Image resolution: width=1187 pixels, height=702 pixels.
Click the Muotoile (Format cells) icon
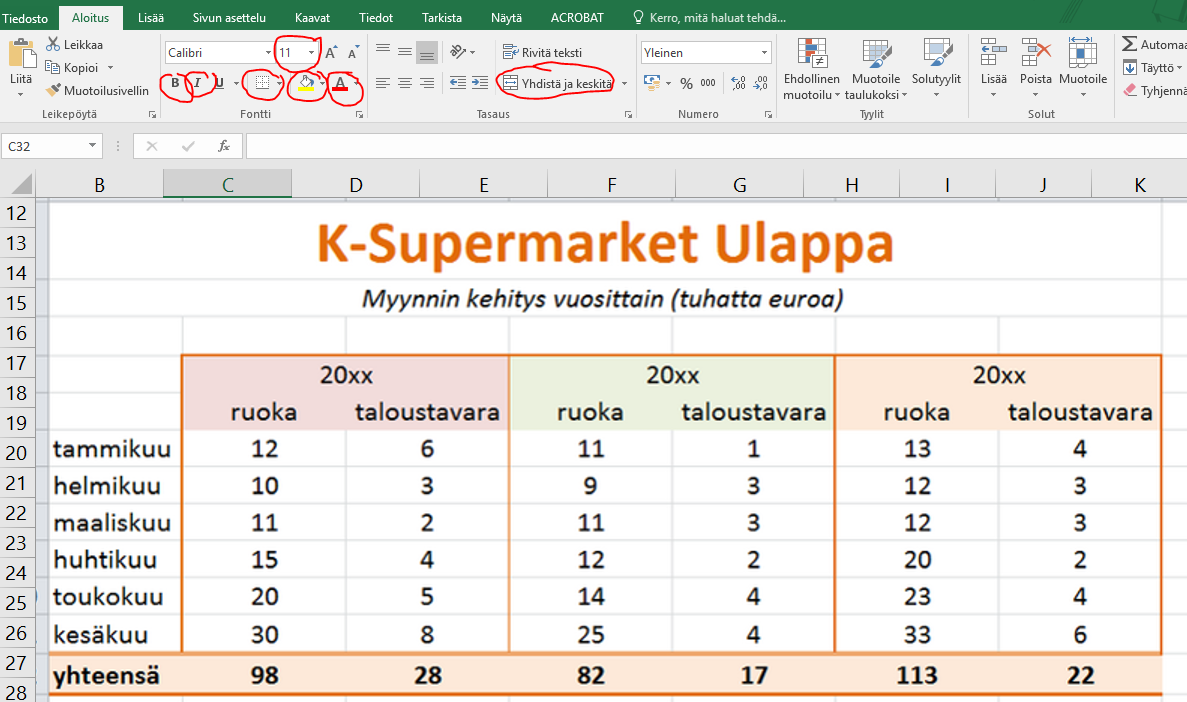[1083, 53]
